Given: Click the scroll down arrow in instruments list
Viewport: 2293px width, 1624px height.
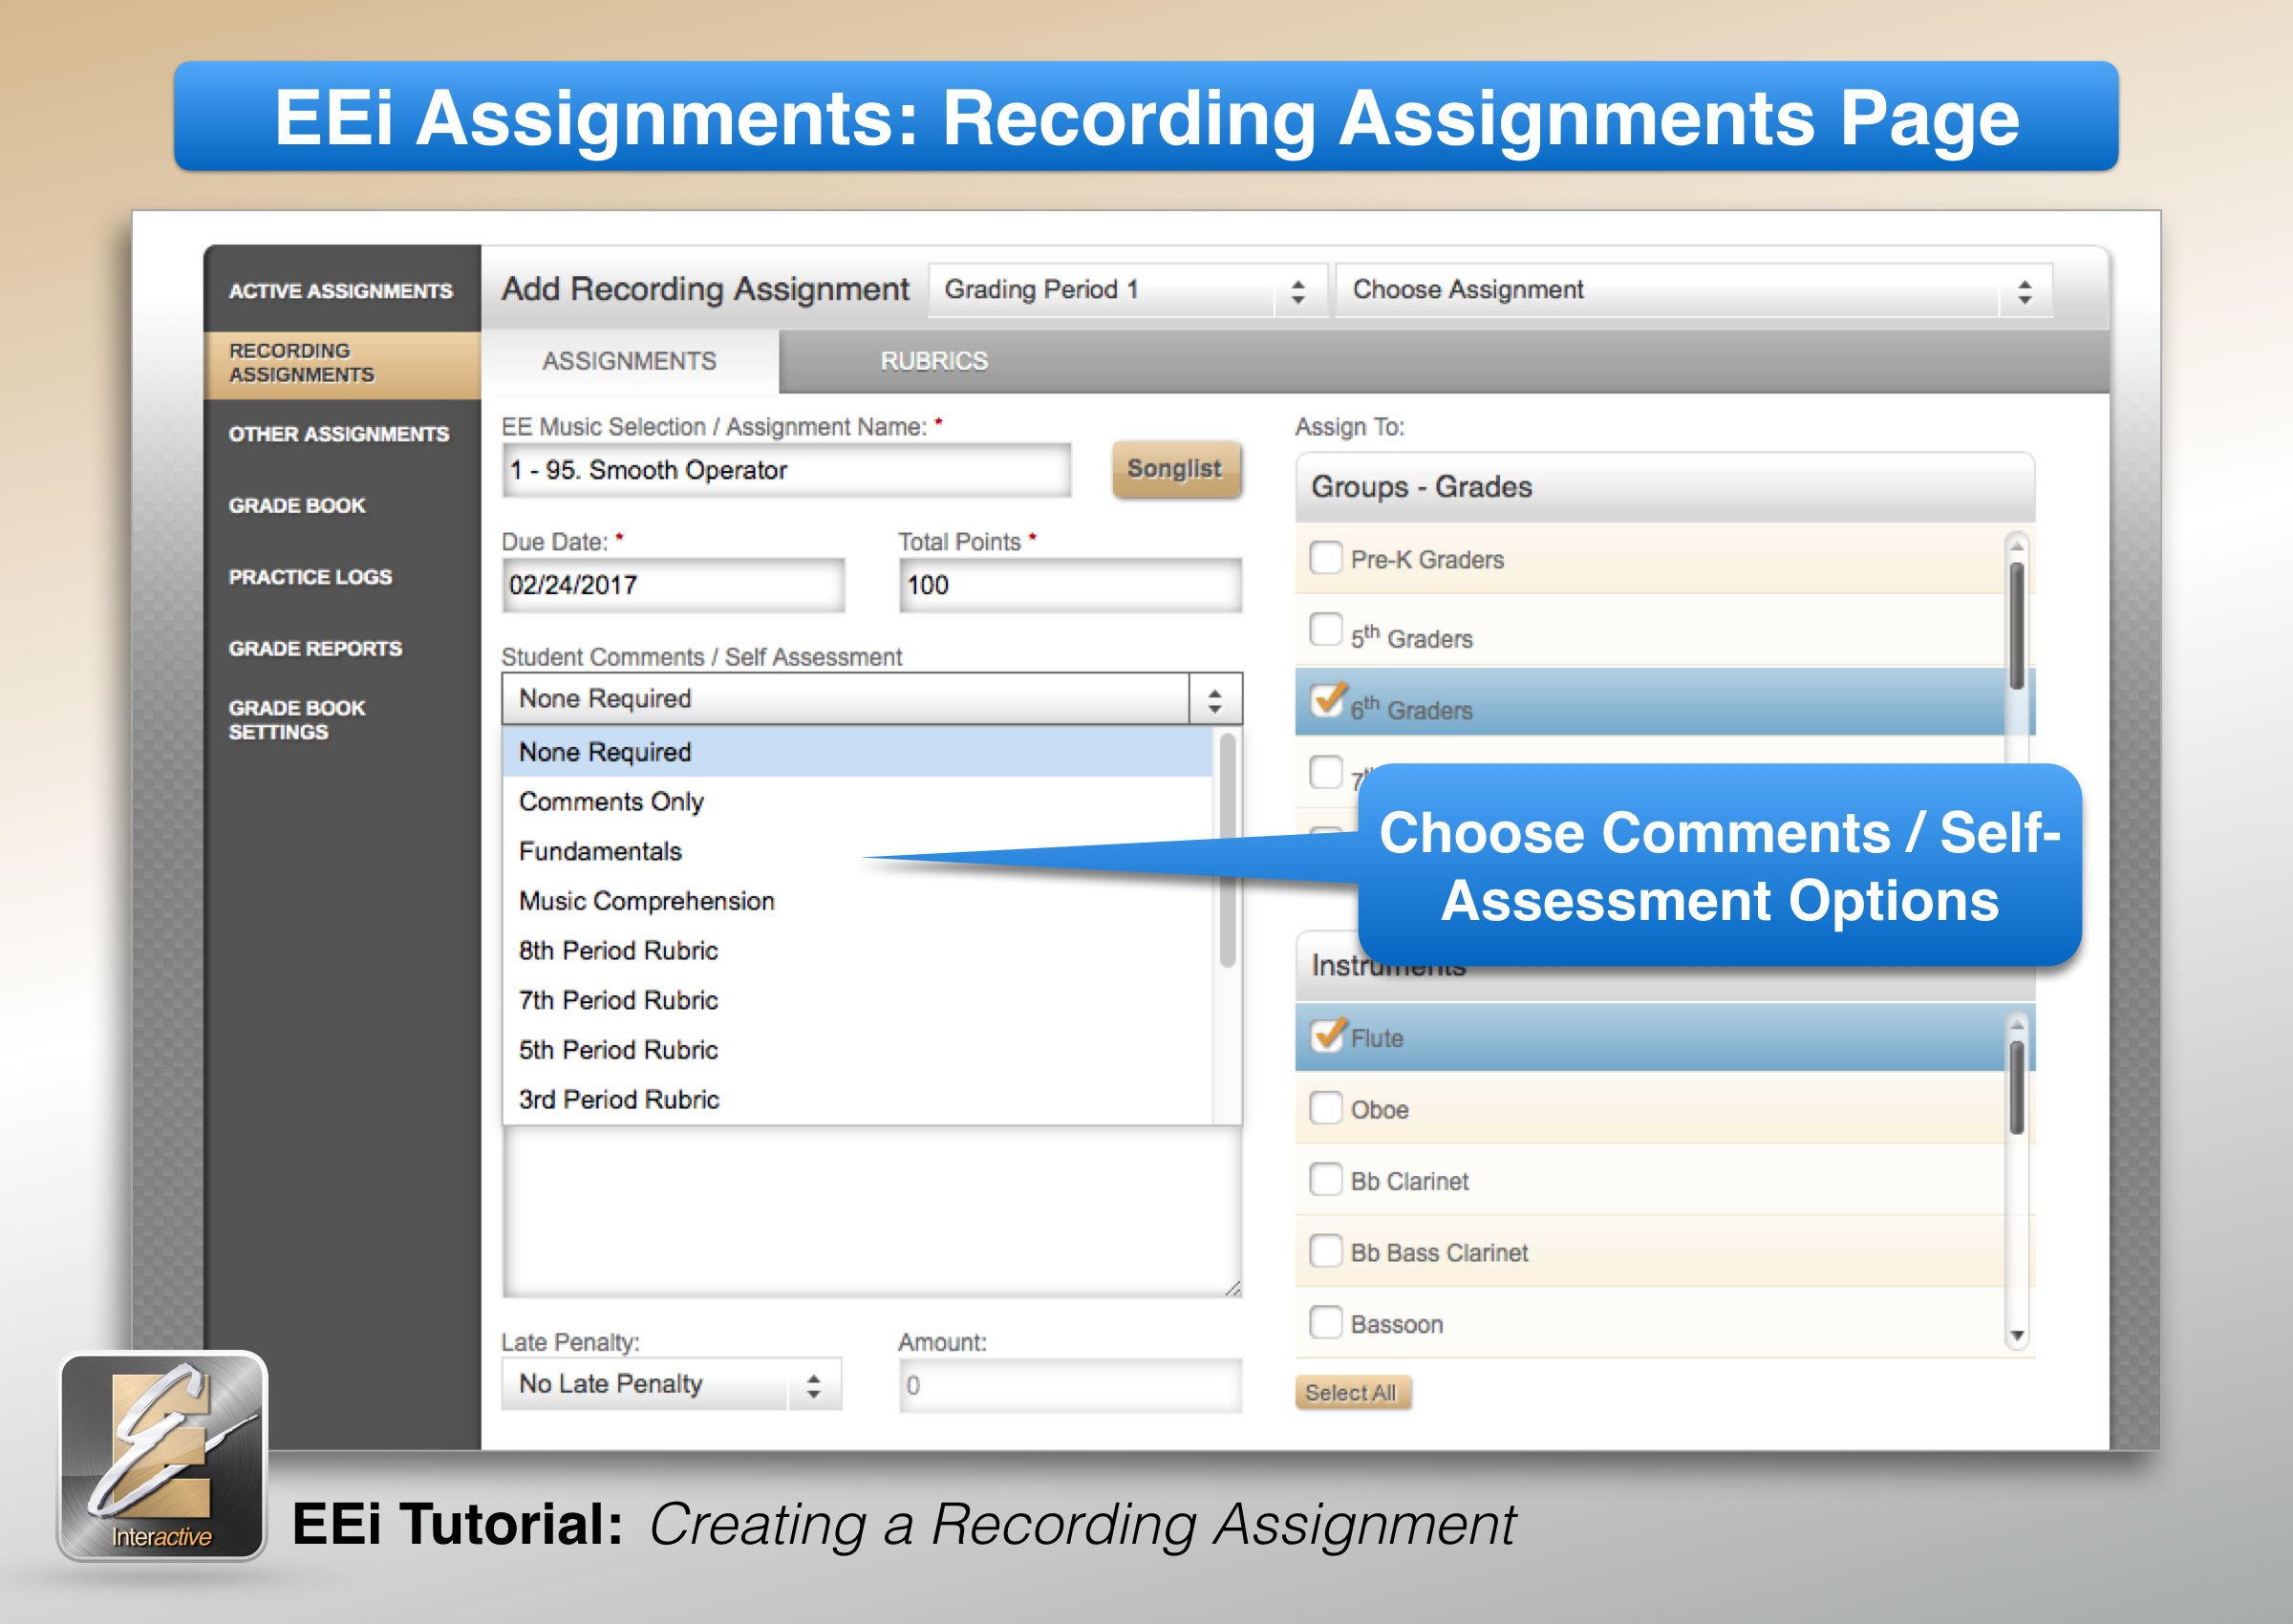Looking at the screenshot, I should coord(2017,1336).
